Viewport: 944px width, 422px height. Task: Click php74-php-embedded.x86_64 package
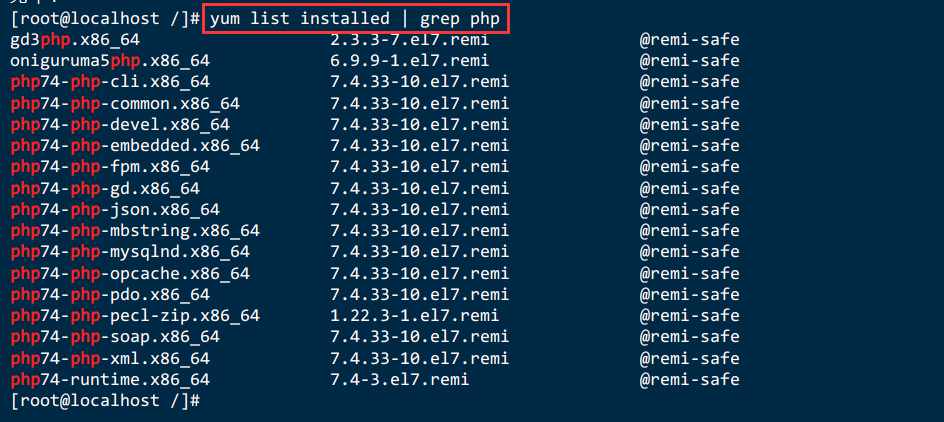point(135,146)
